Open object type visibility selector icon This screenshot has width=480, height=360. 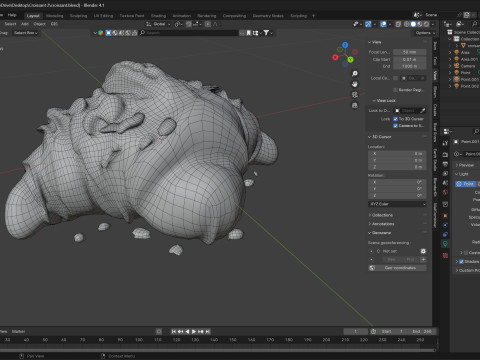[356, 24]
